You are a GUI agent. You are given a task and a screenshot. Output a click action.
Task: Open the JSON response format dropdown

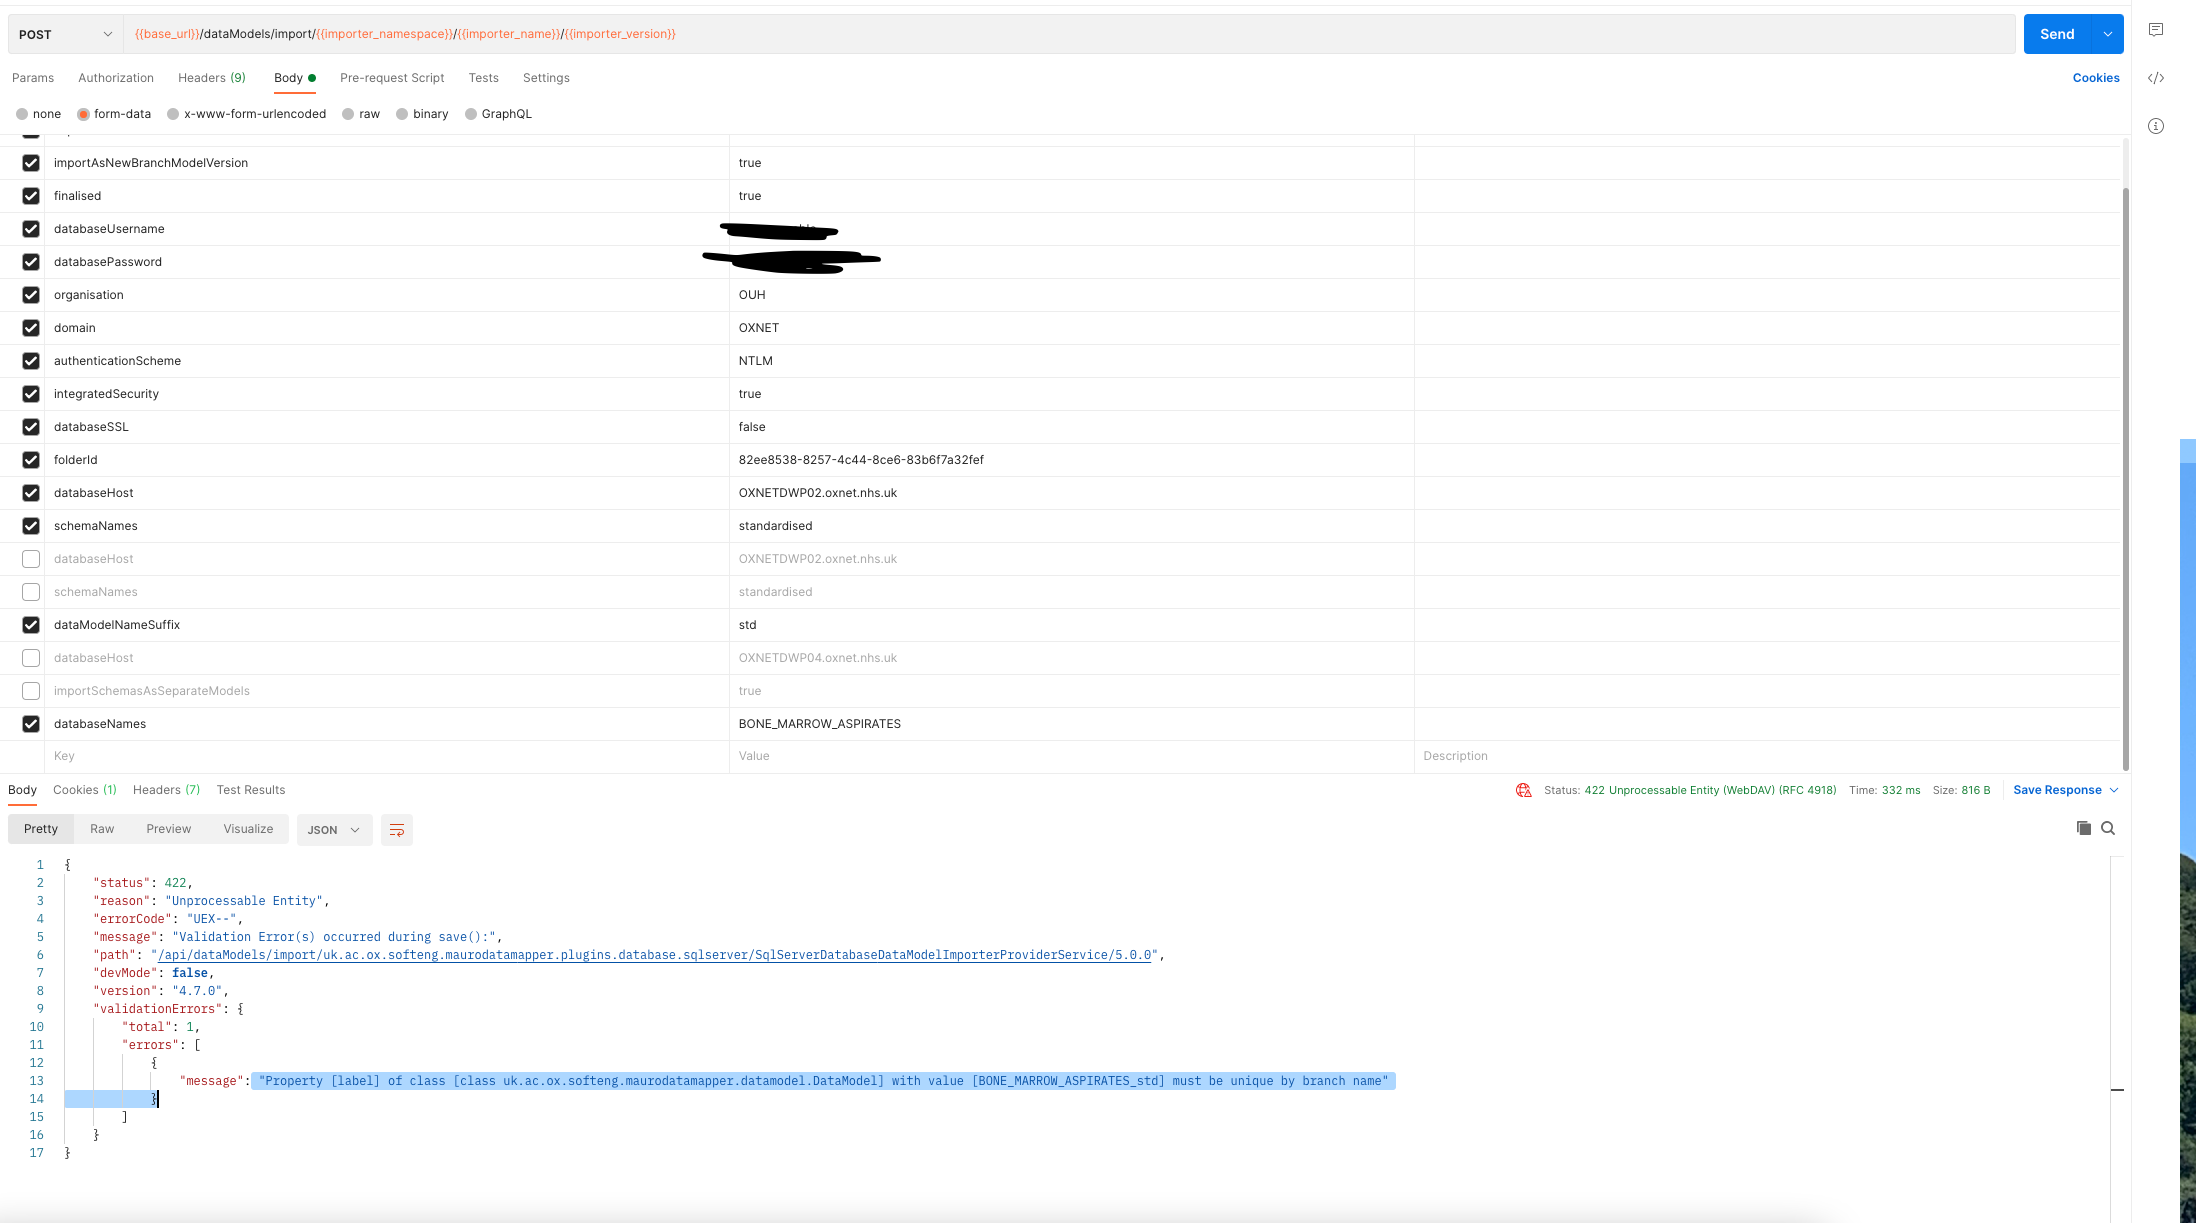coord(334,830)
